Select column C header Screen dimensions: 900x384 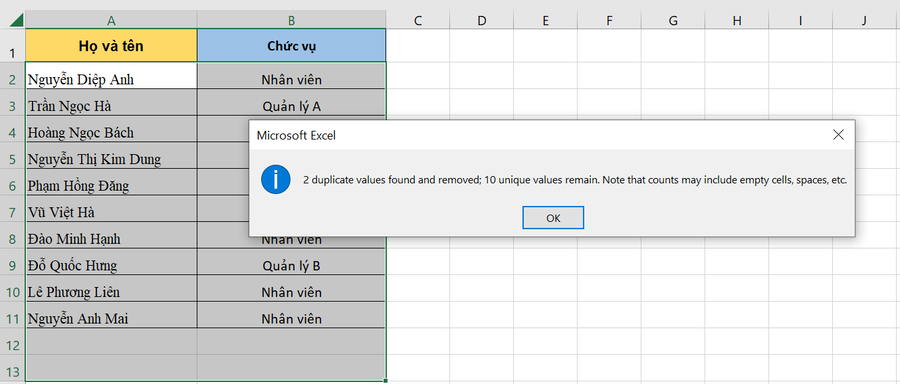pos(418,21)
